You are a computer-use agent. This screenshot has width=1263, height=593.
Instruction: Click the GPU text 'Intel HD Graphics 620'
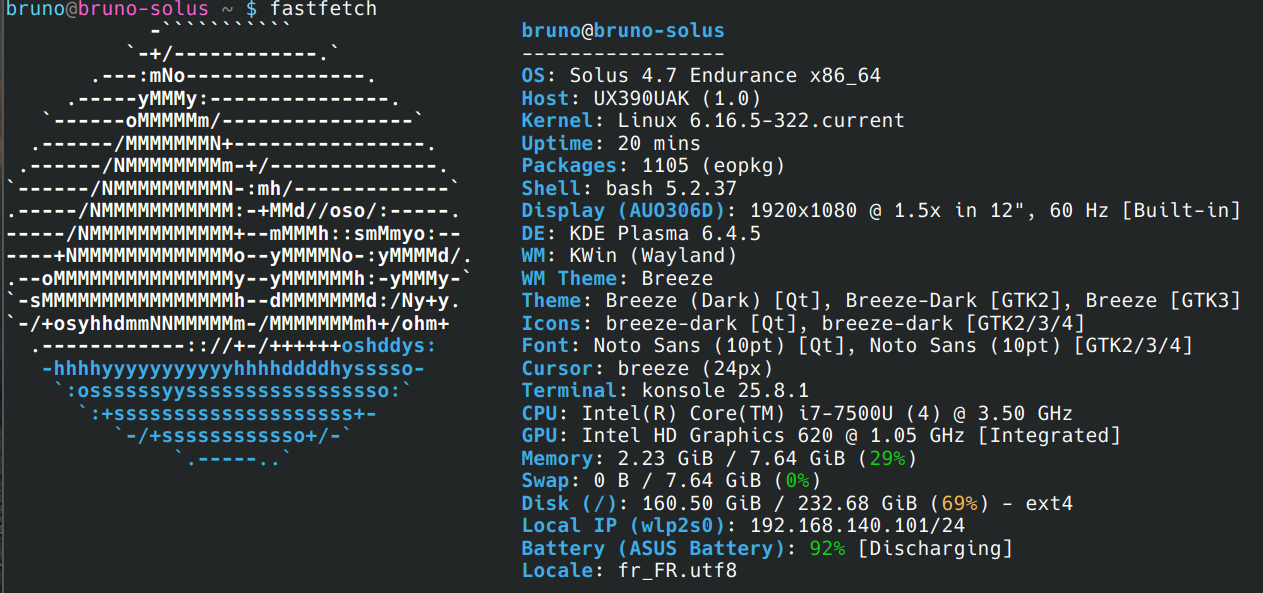point(707,436)
